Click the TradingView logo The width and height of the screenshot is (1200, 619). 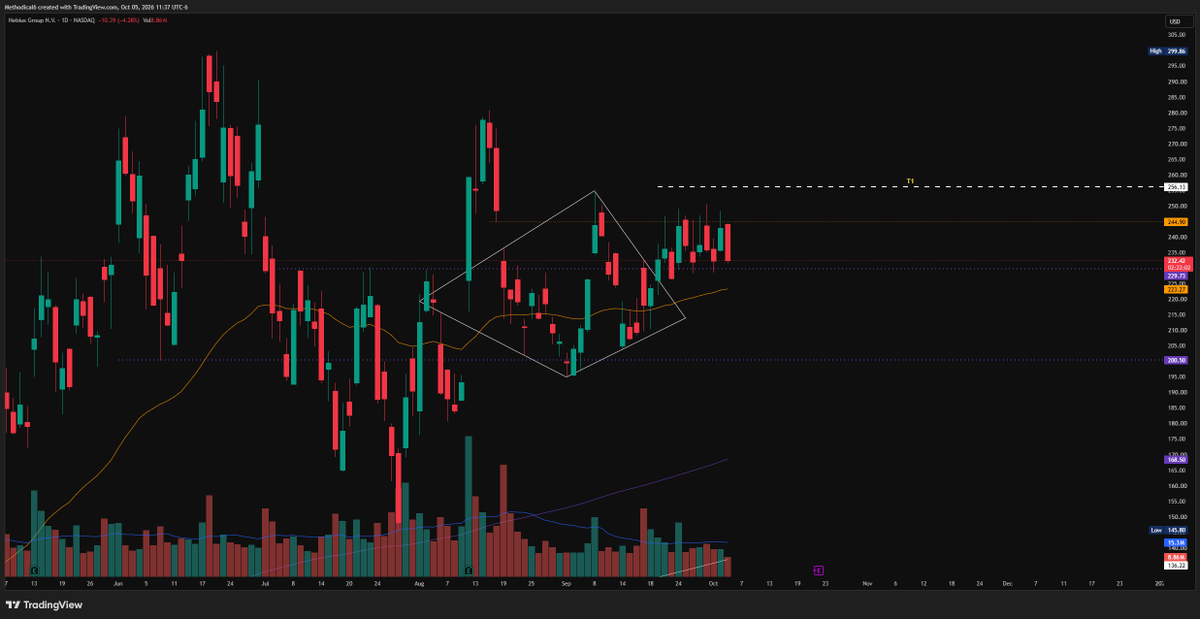click(x=45, y=604)
